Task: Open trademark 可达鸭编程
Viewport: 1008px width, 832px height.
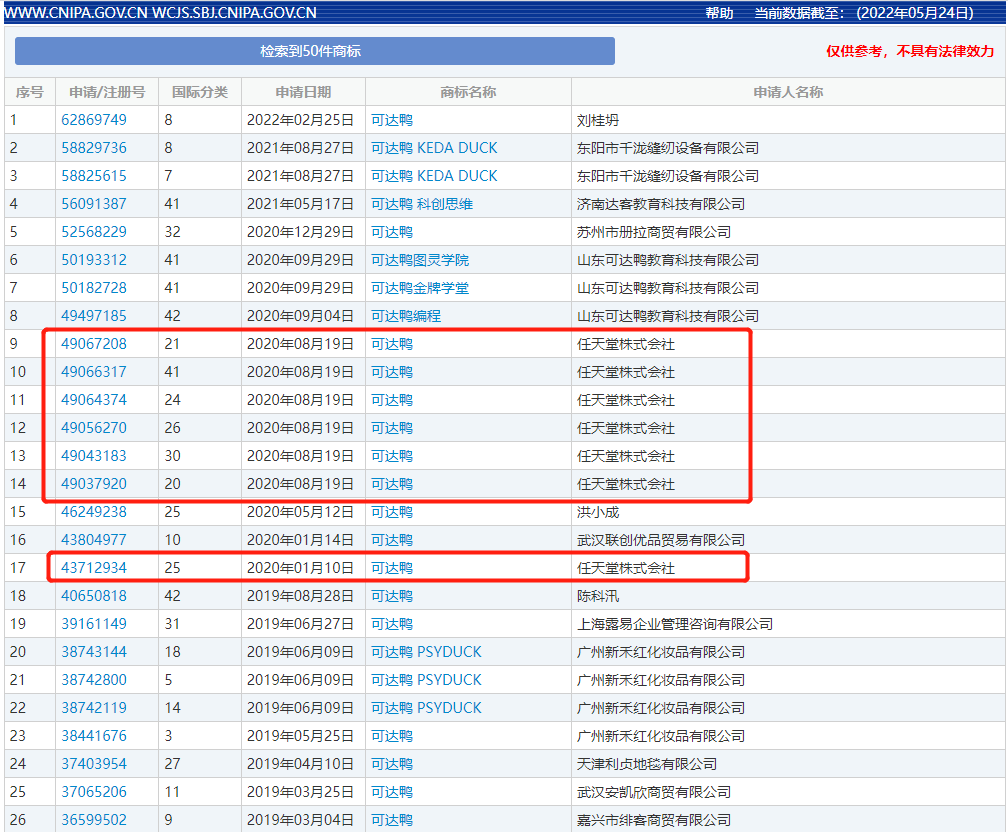Action: tap(406, 316)
